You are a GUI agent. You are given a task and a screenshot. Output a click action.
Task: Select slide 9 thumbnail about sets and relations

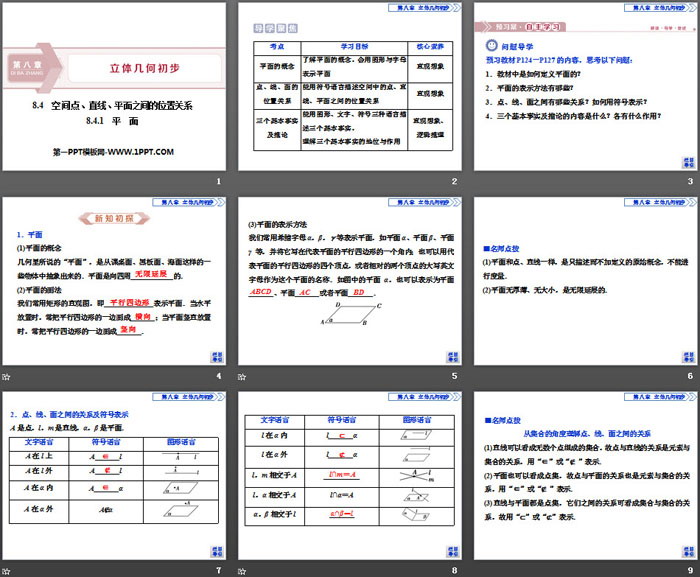pos(585,476)
